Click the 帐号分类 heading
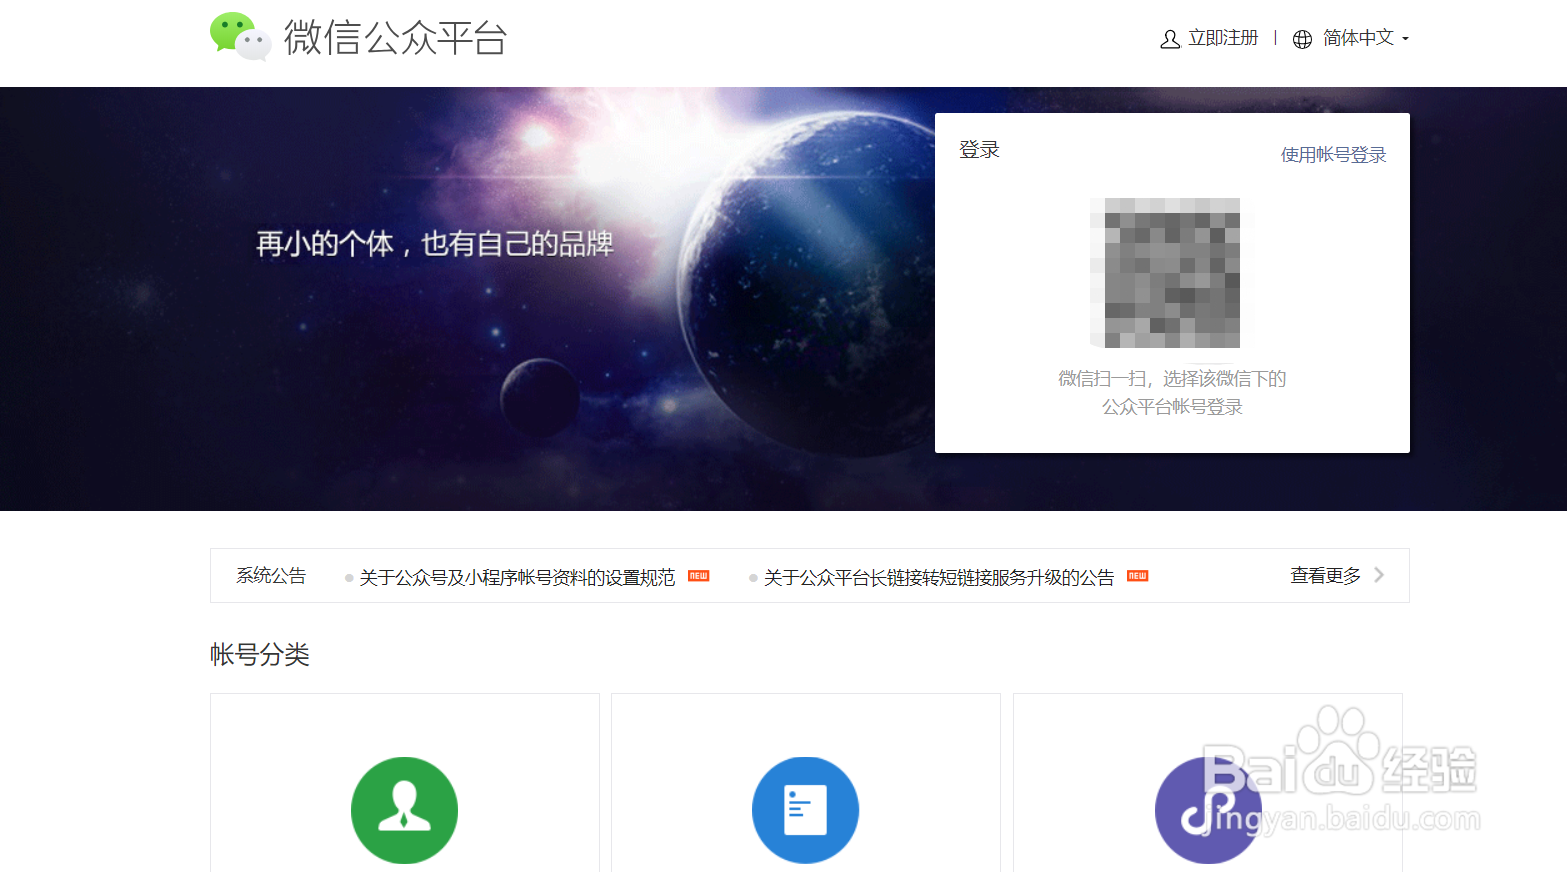Screen dimensions: 1567x872 tap(260, 655)
